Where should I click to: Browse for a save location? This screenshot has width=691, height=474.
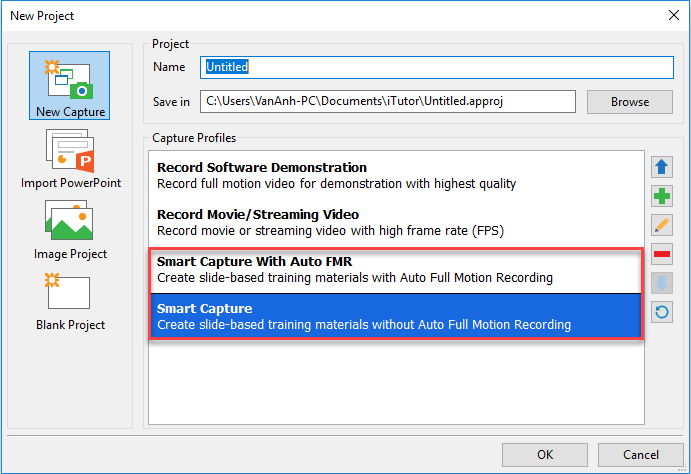630,102
